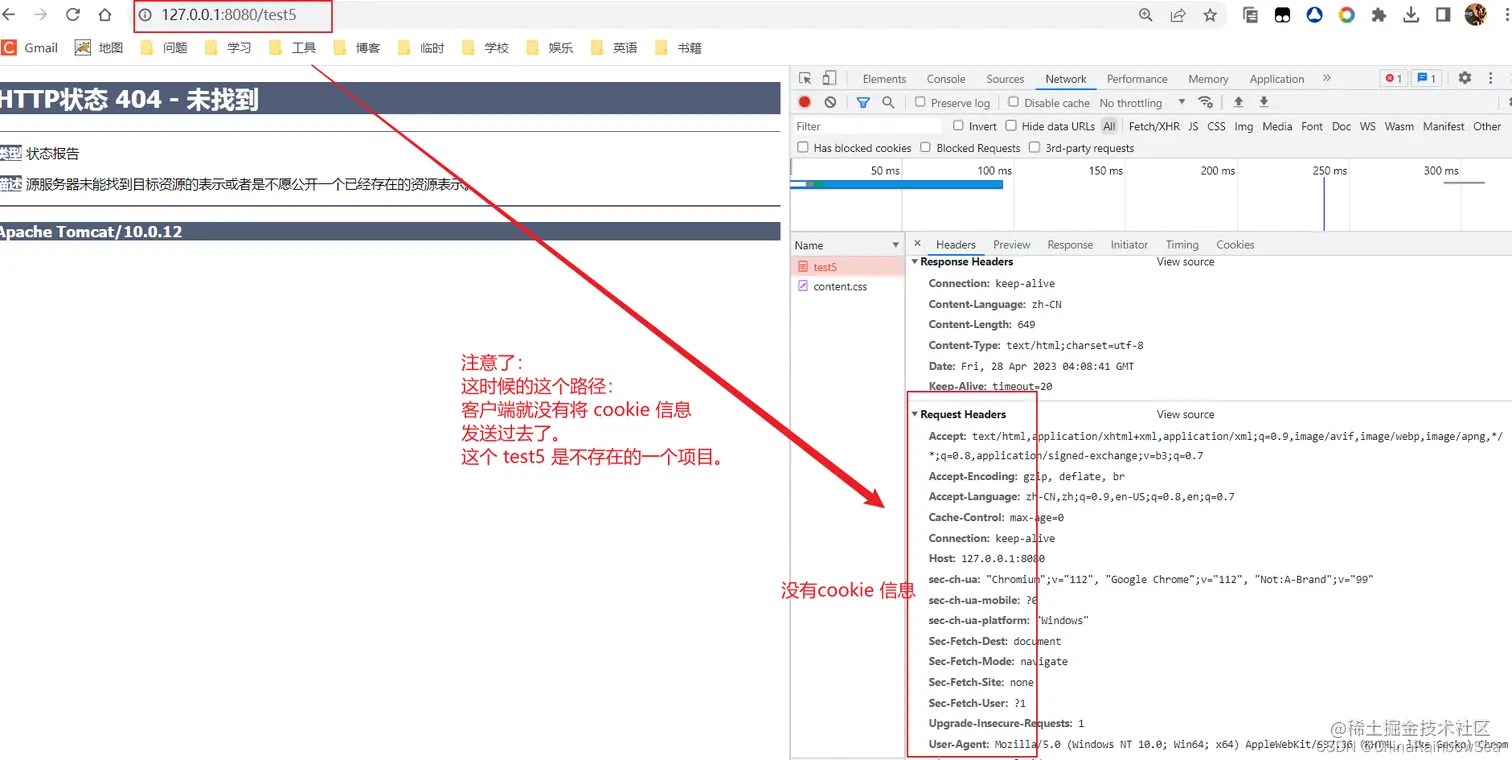Viewport: 1512px width, 760px height.
Task: Open the Gmail bookmark
Action: [x=31, y=47]
